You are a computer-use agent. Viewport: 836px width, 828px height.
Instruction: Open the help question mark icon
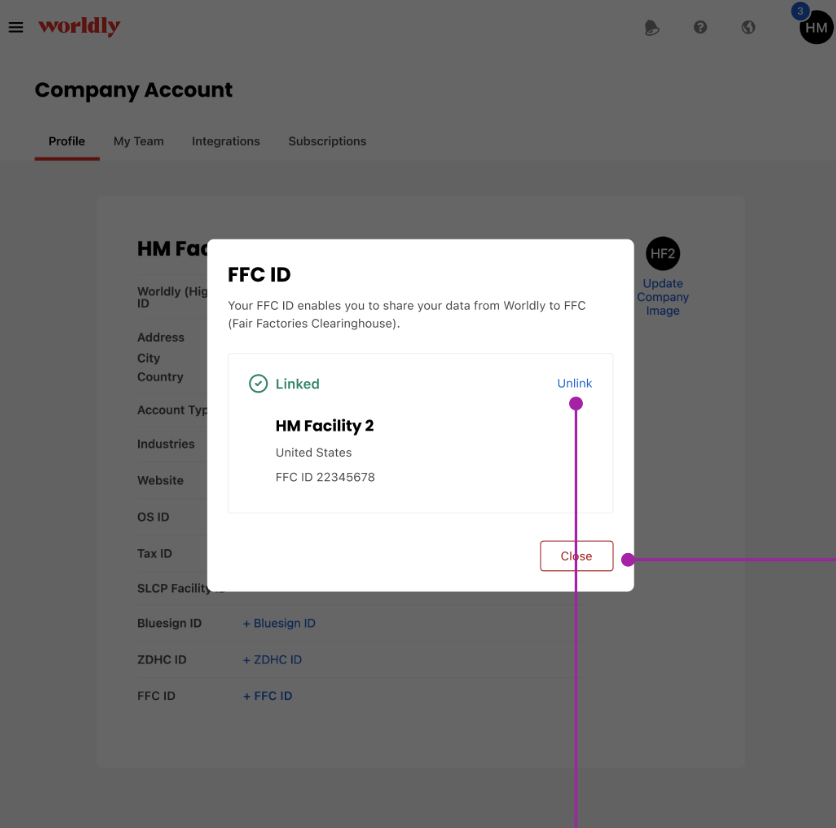[x=700, y=28]
